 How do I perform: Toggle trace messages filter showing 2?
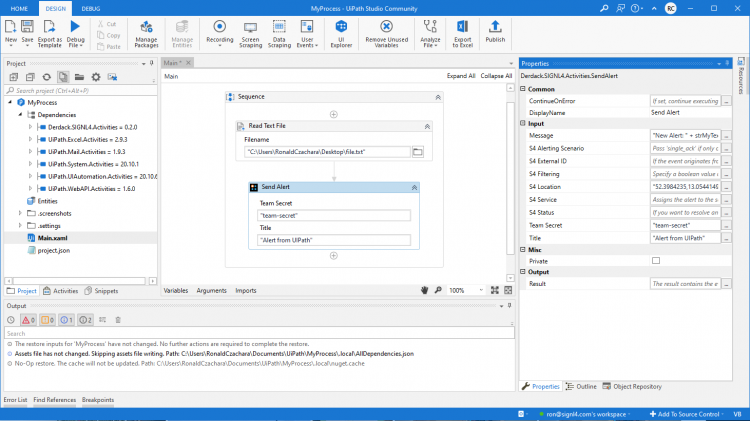tap(85, 320)
